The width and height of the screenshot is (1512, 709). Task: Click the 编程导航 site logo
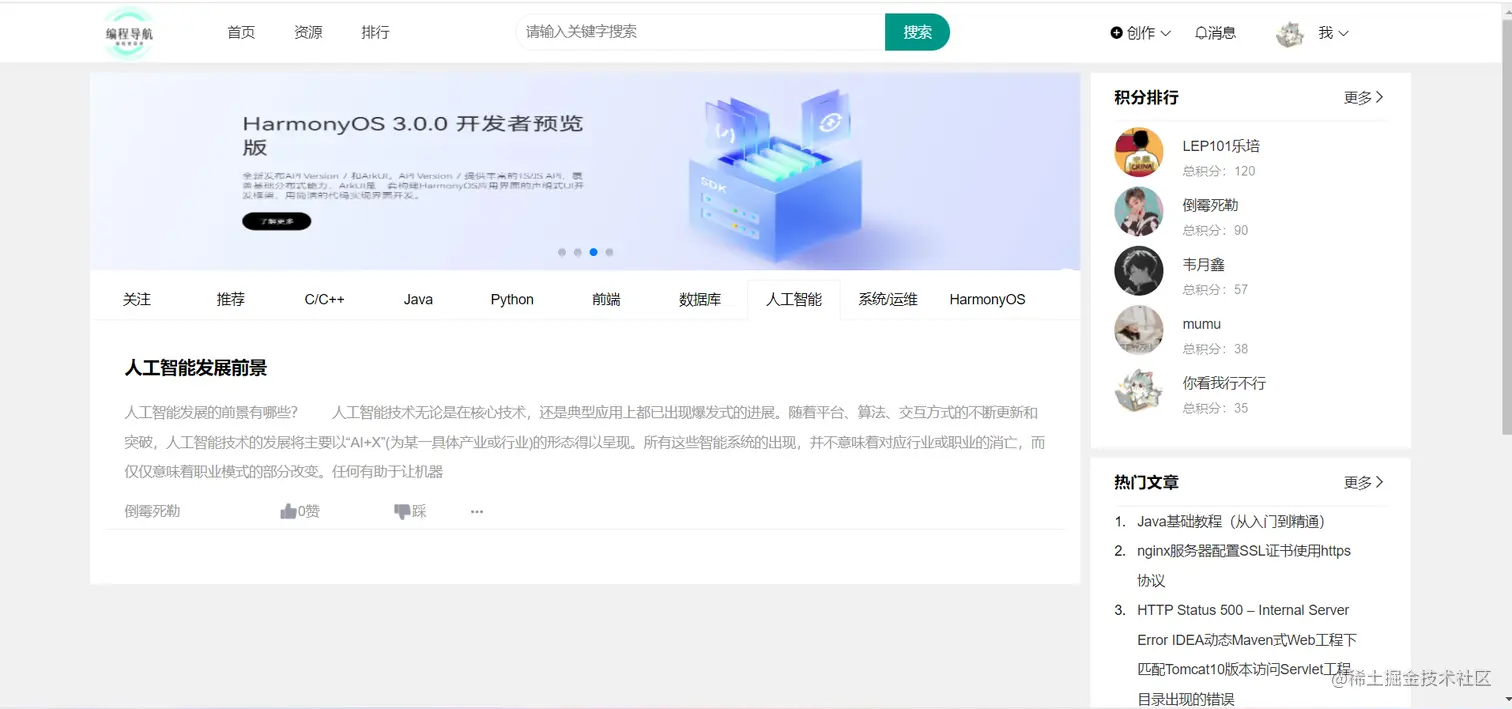tap(130, 33)
